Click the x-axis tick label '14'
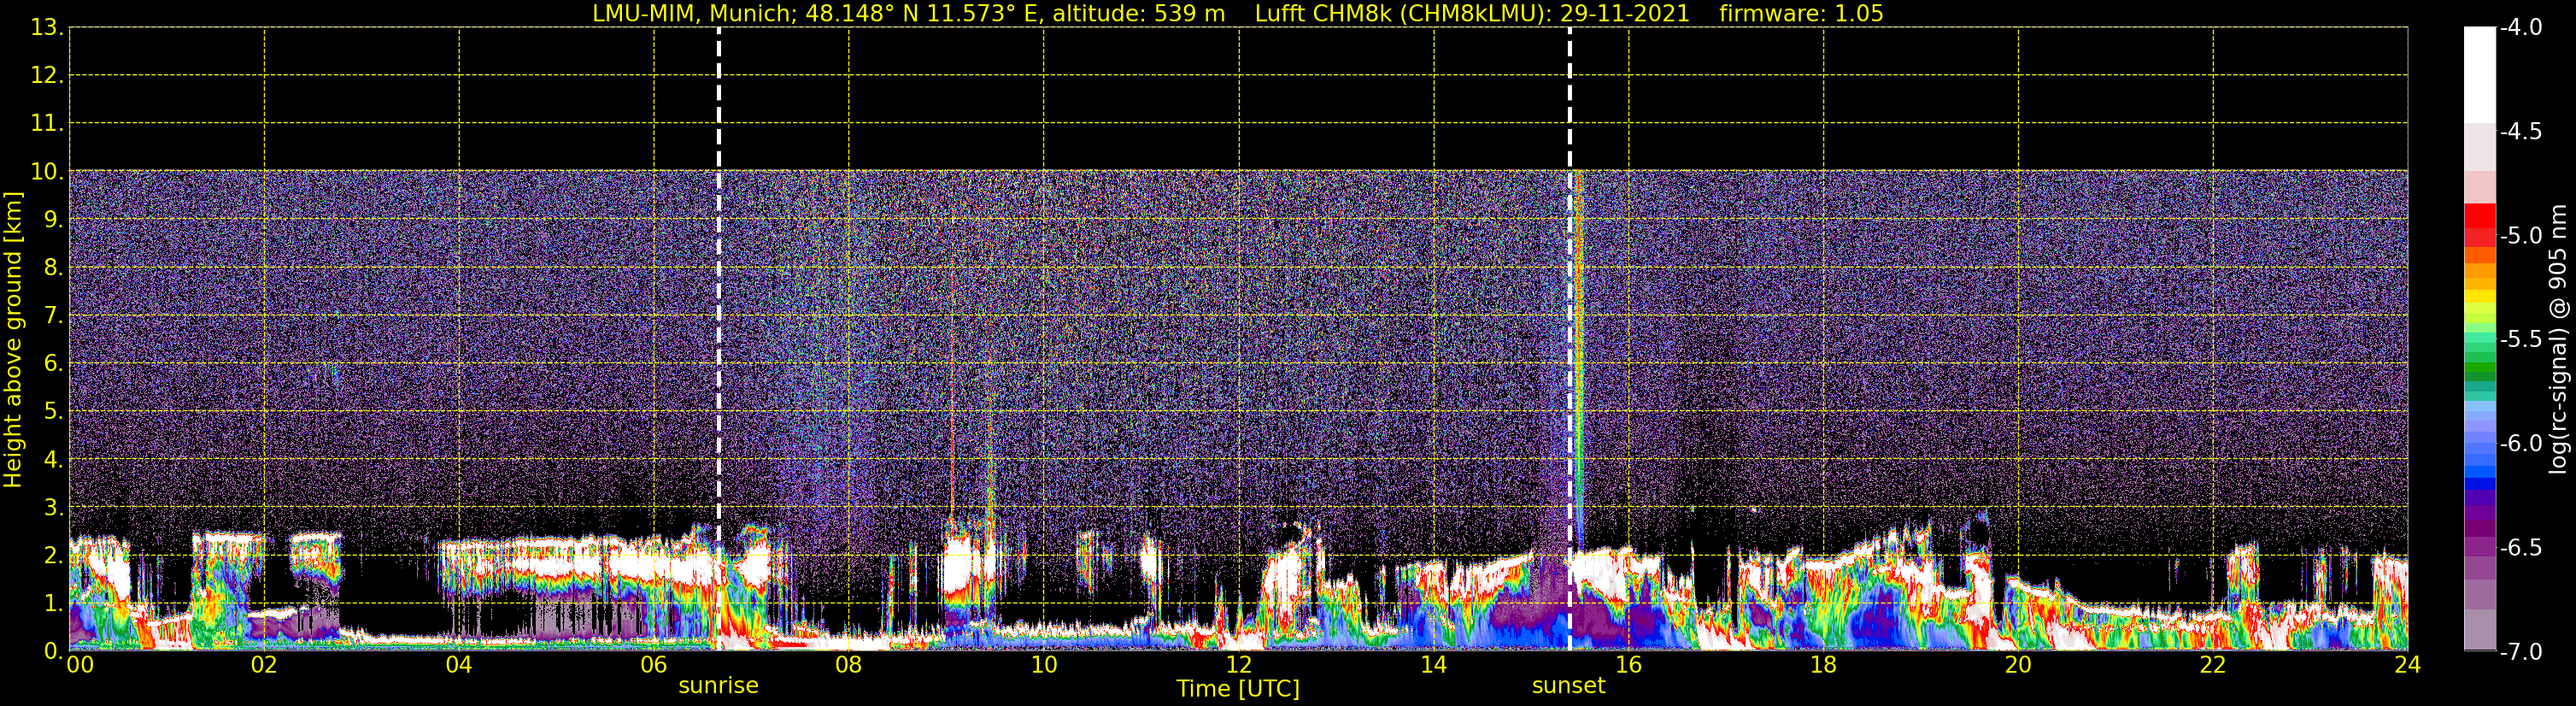 click(1434, 665)
